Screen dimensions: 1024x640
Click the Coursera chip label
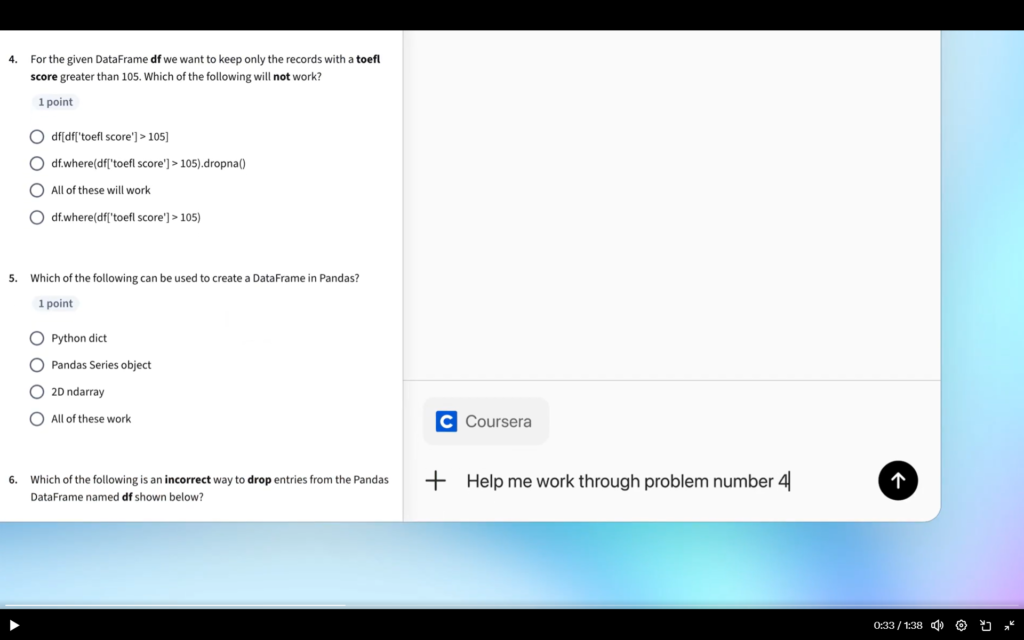[498, 421]
